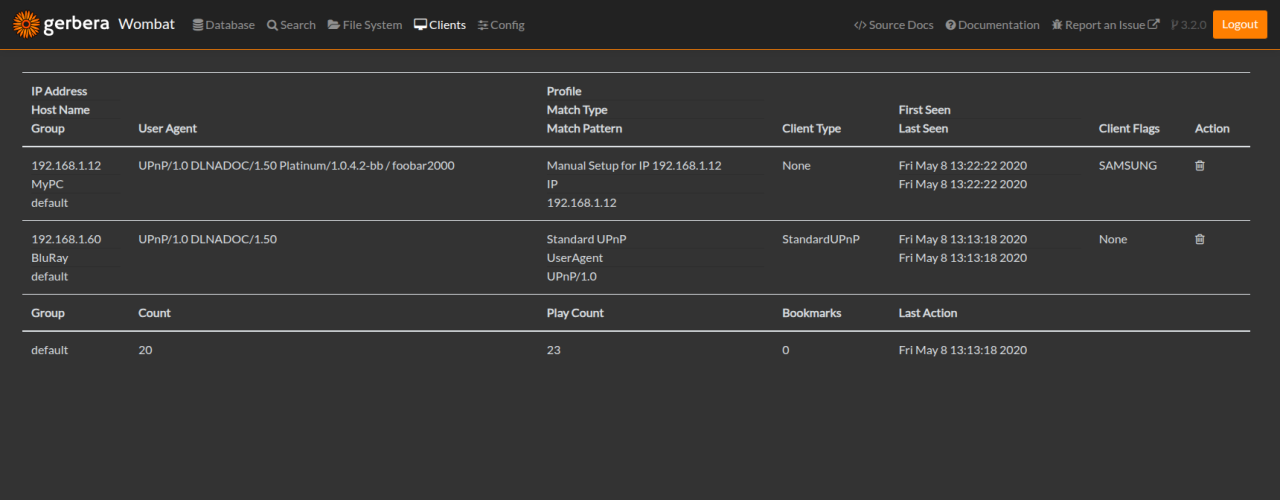This screenshot has height=500, width=1280.
Task: Click the SAMSUNG client flag
Action: [1128, 166]
